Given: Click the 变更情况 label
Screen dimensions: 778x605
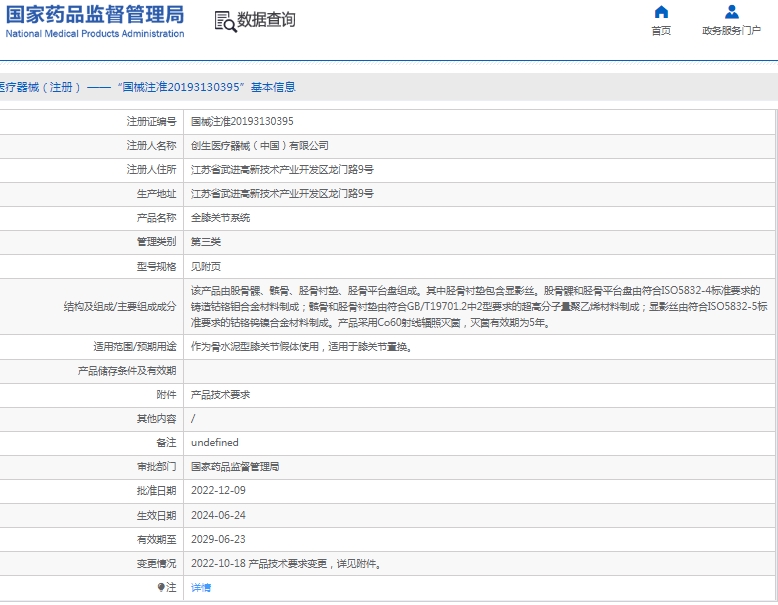Looking at the screenshot, I should [156, 564].
